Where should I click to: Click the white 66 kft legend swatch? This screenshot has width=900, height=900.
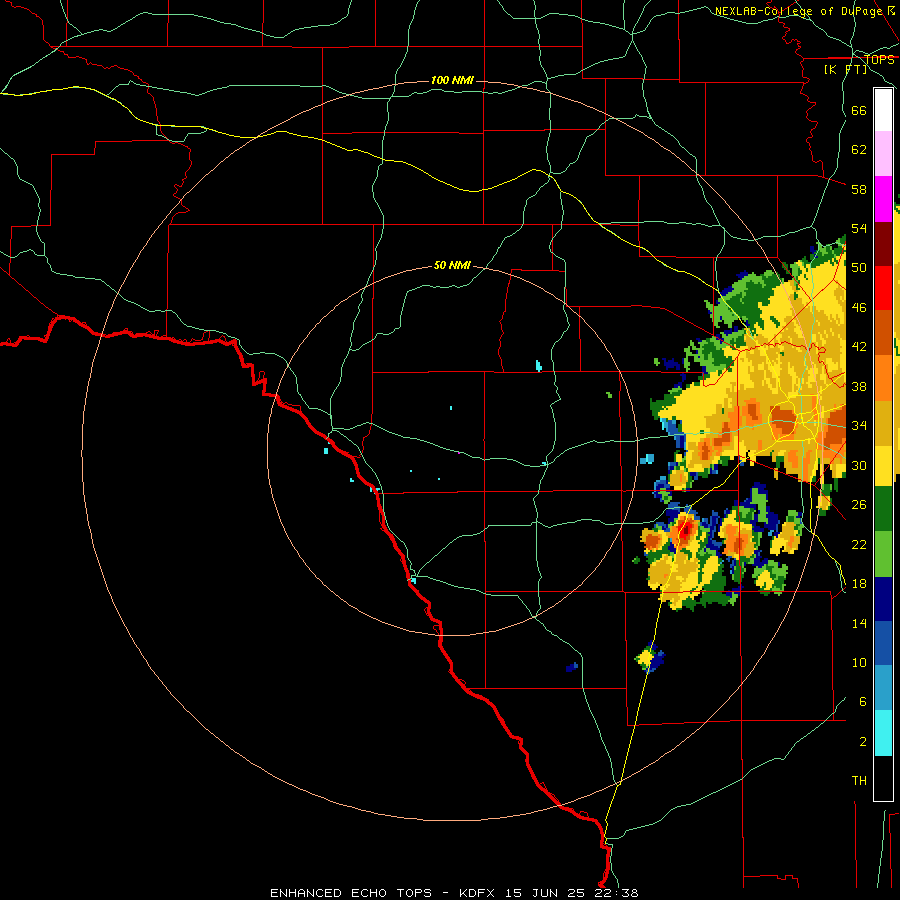click(x=883, y=110)
